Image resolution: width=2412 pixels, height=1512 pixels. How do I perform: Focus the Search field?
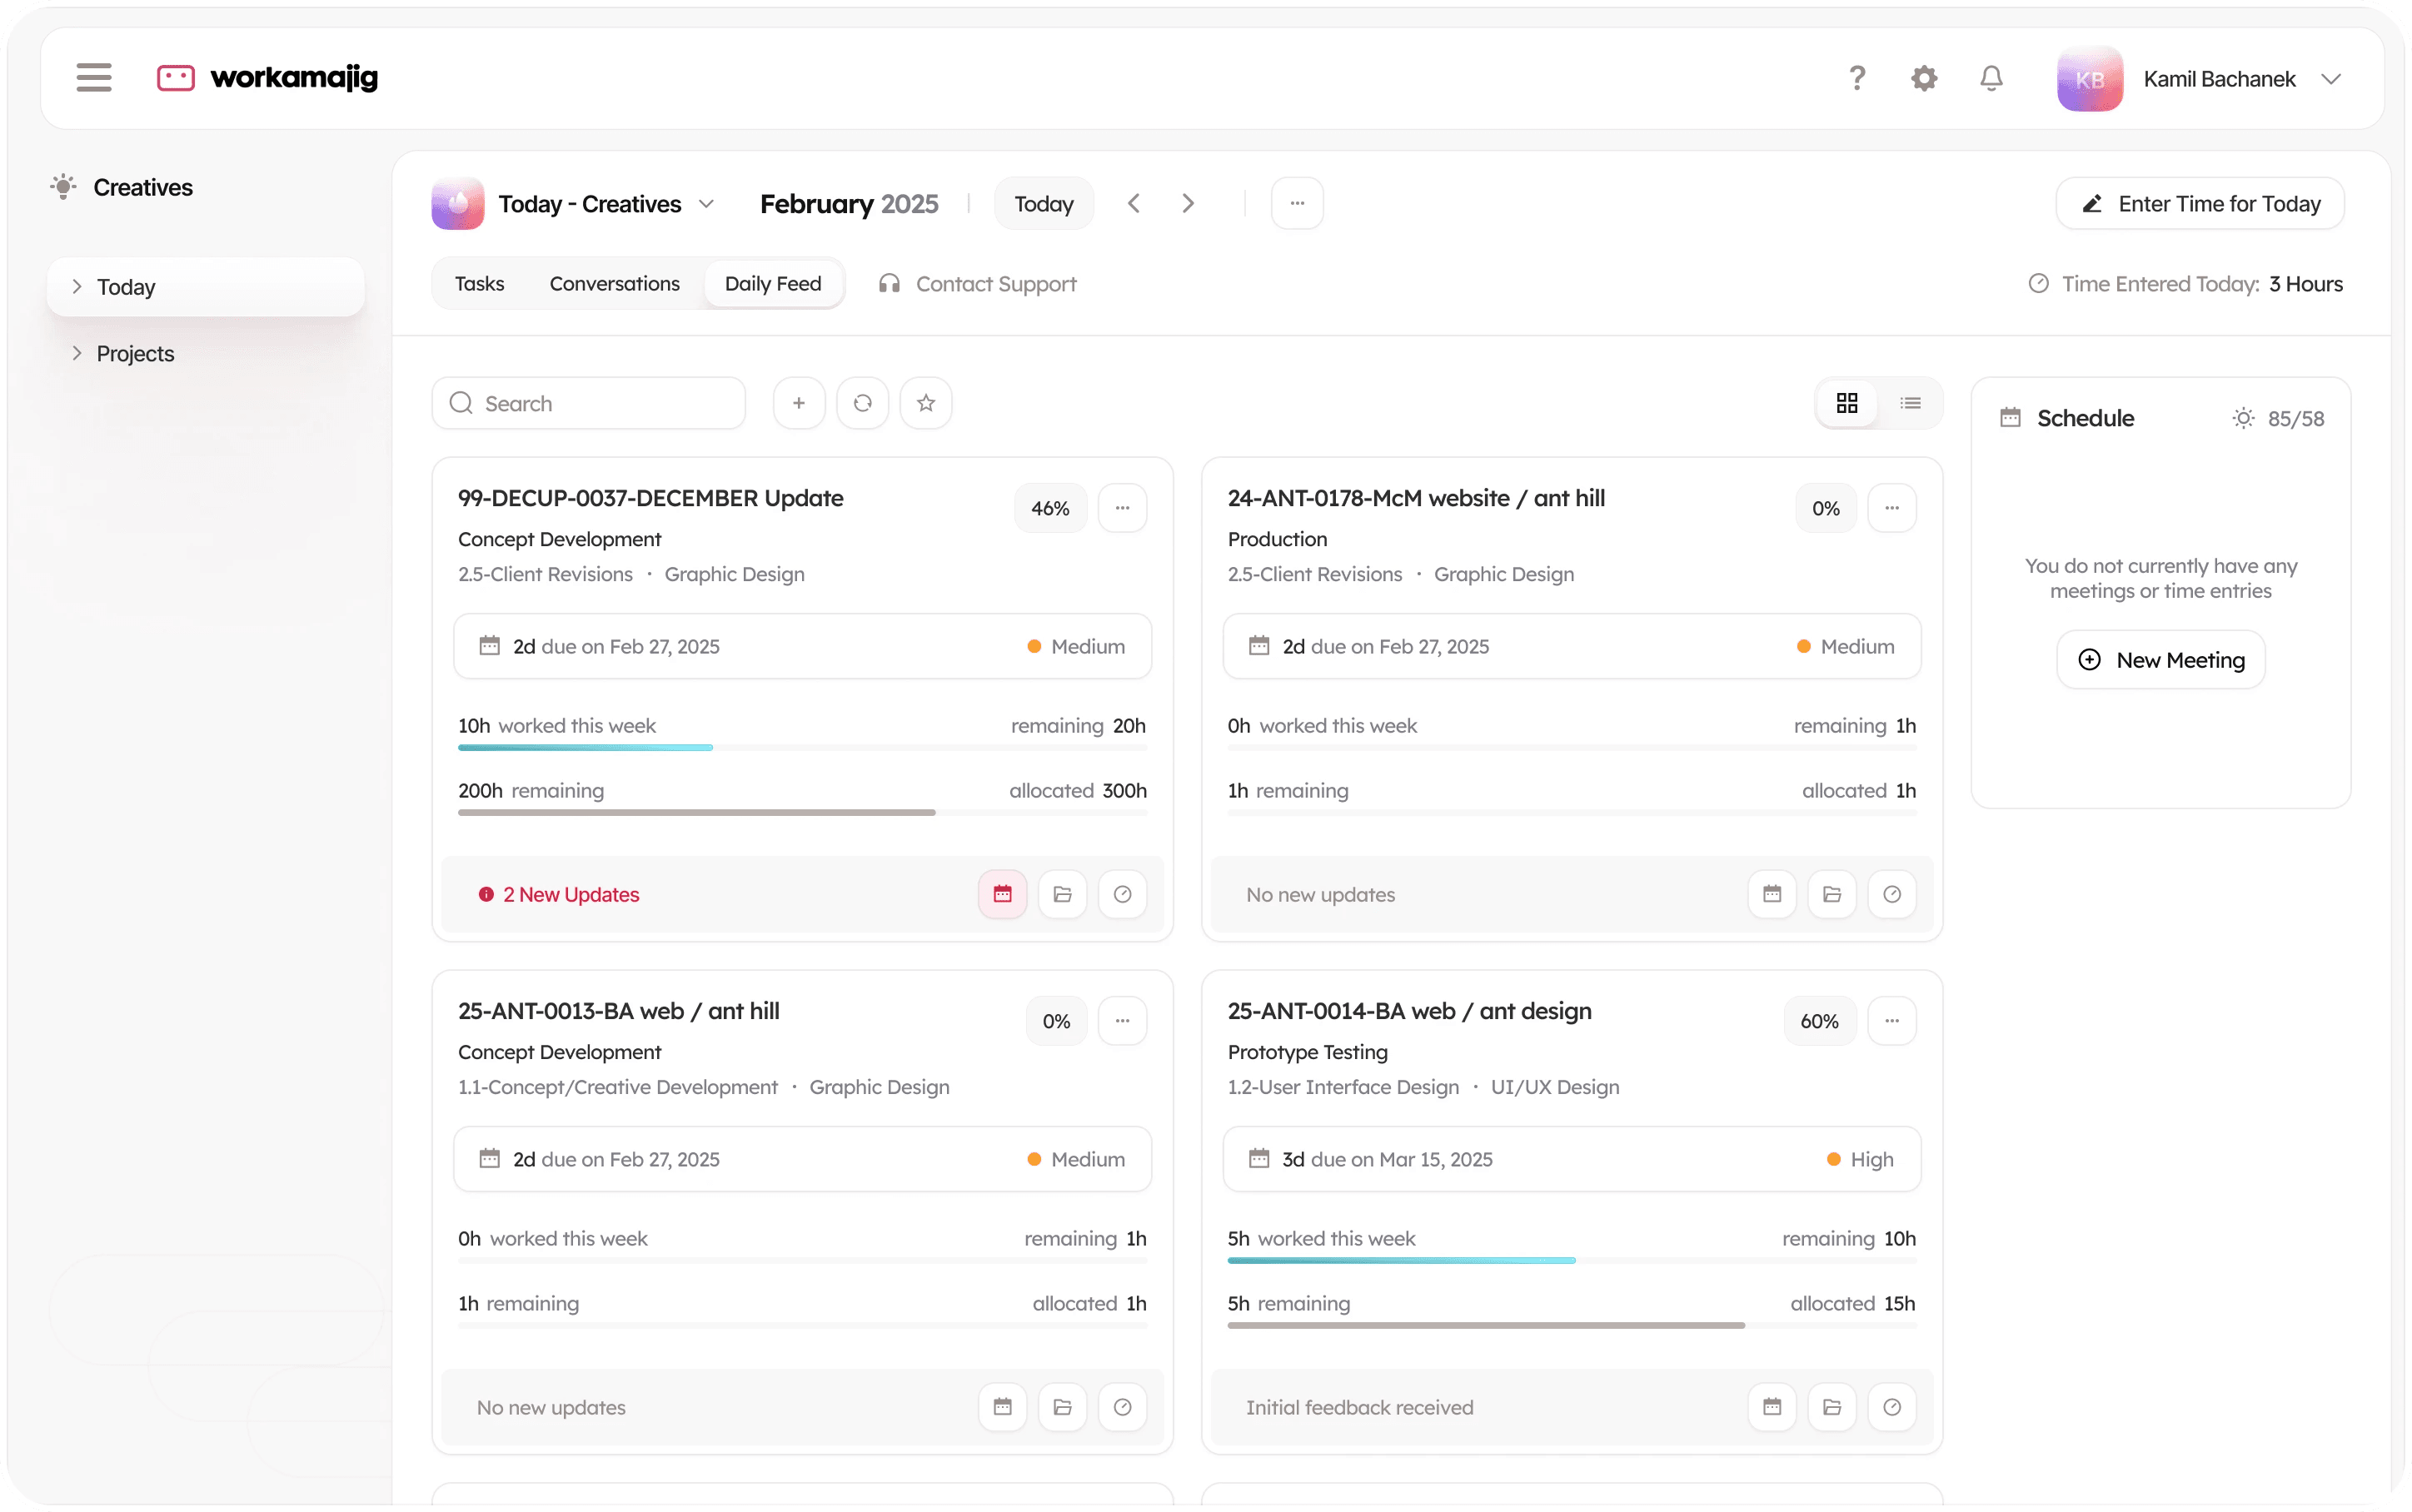point(589,403)
